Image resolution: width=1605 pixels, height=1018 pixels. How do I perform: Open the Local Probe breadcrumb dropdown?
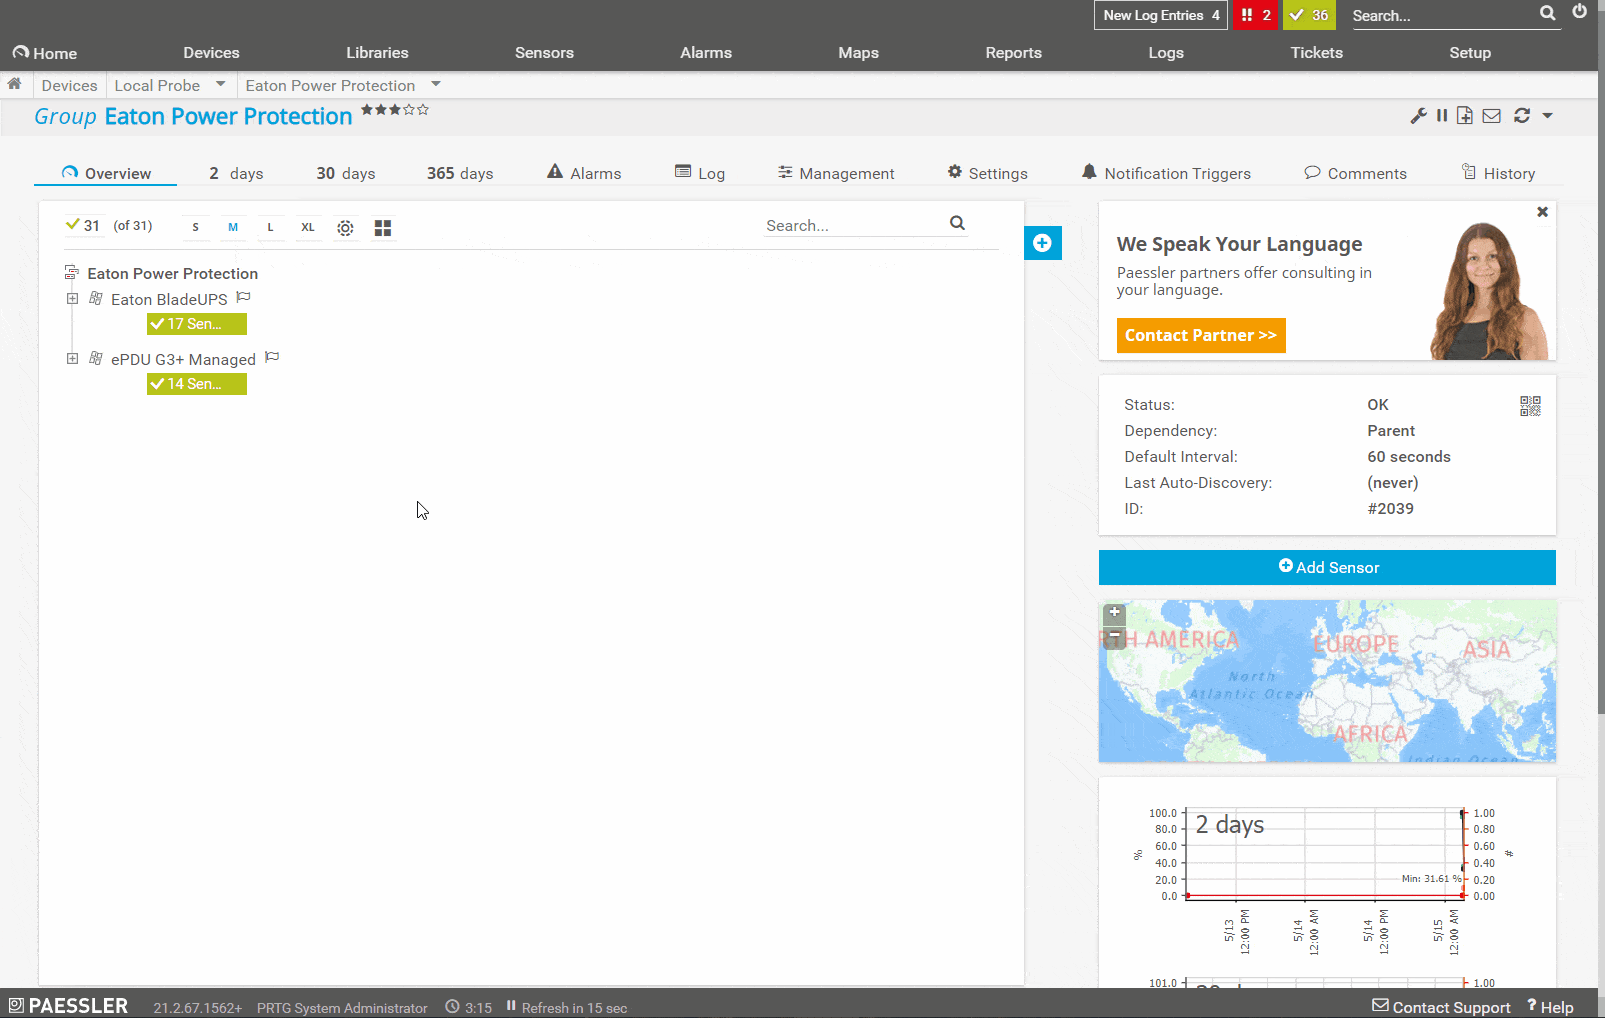coord(220,84)
